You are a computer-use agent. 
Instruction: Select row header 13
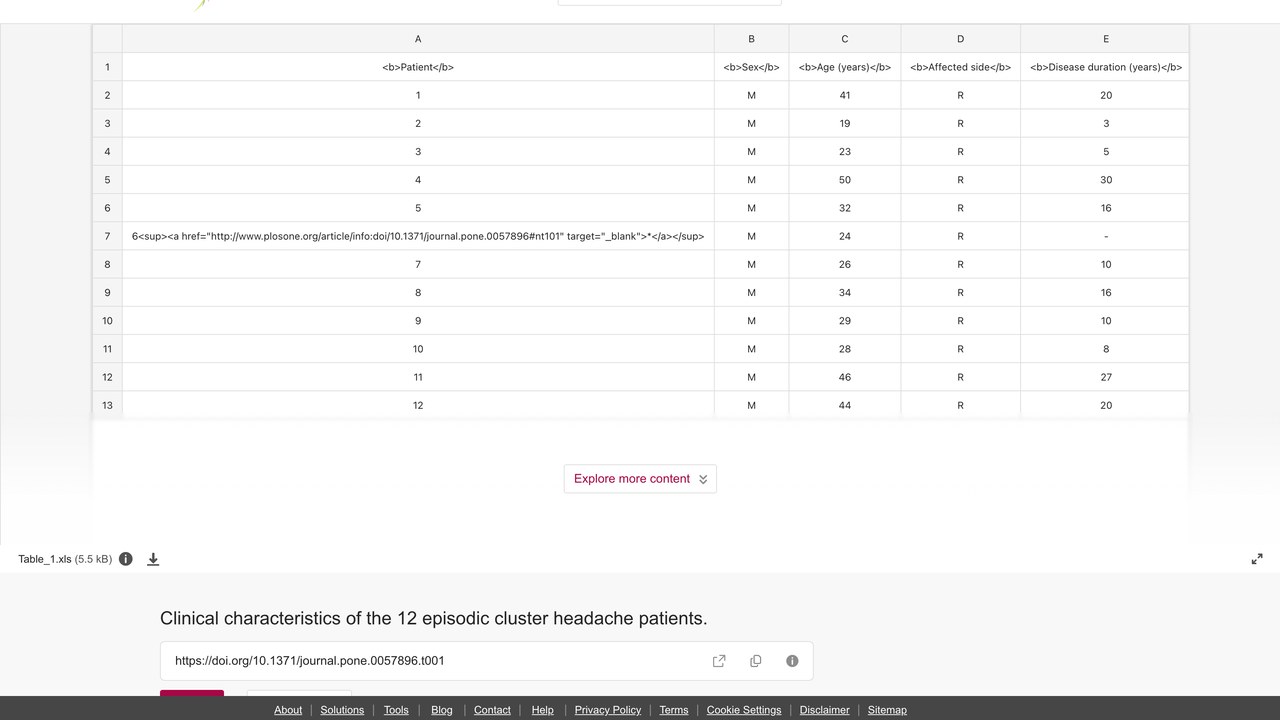tap(107, 405)
